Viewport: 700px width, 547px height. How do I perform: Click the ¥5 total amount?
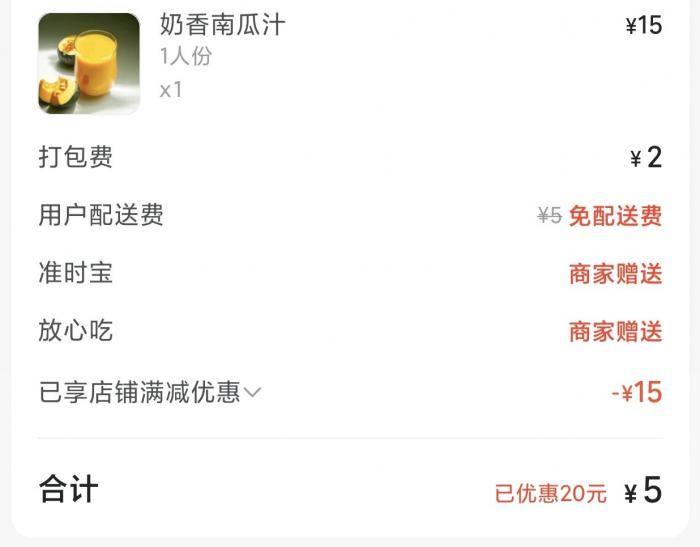pyautogui.click(x=643, y=490)
